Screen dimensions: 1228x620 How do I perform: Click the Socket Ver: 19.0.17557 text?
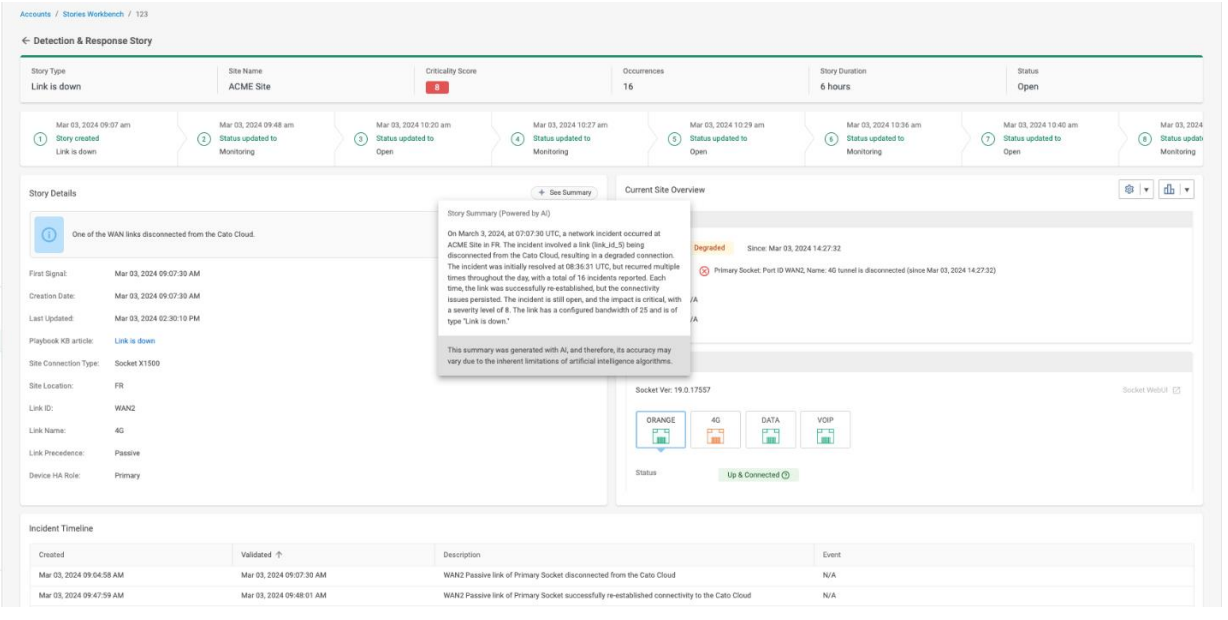point(673,390)
